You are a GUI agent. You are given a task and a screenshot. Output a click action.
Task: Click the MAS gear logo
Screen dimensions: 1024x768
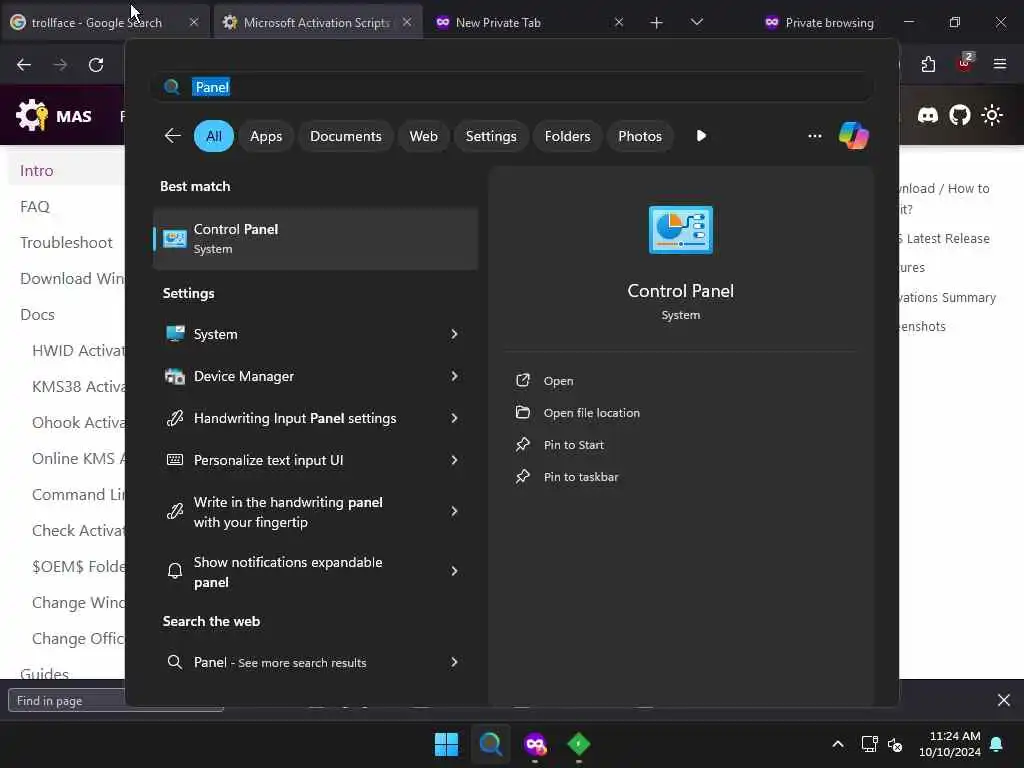31,116
